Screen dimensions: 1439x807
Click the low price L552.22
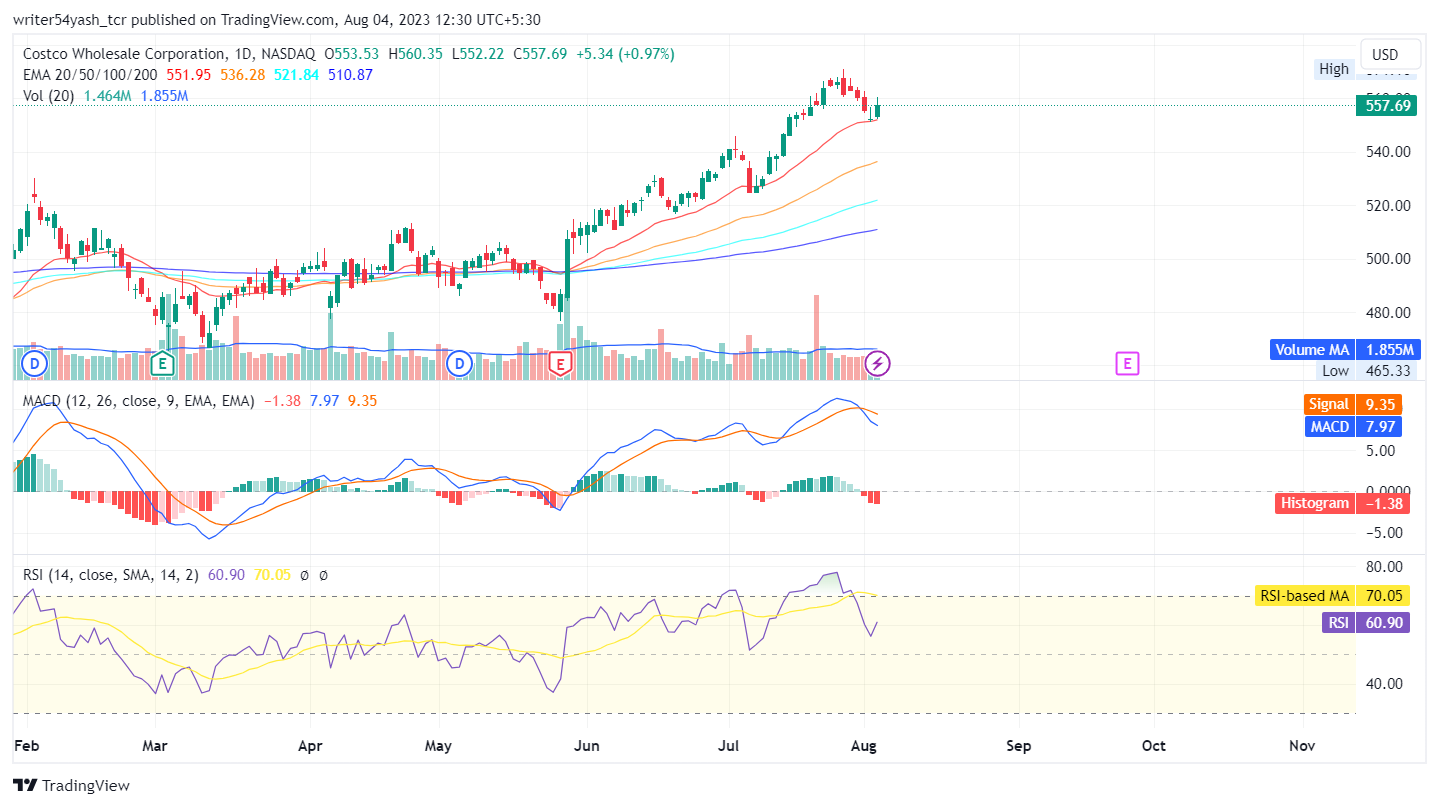(479, 54)
